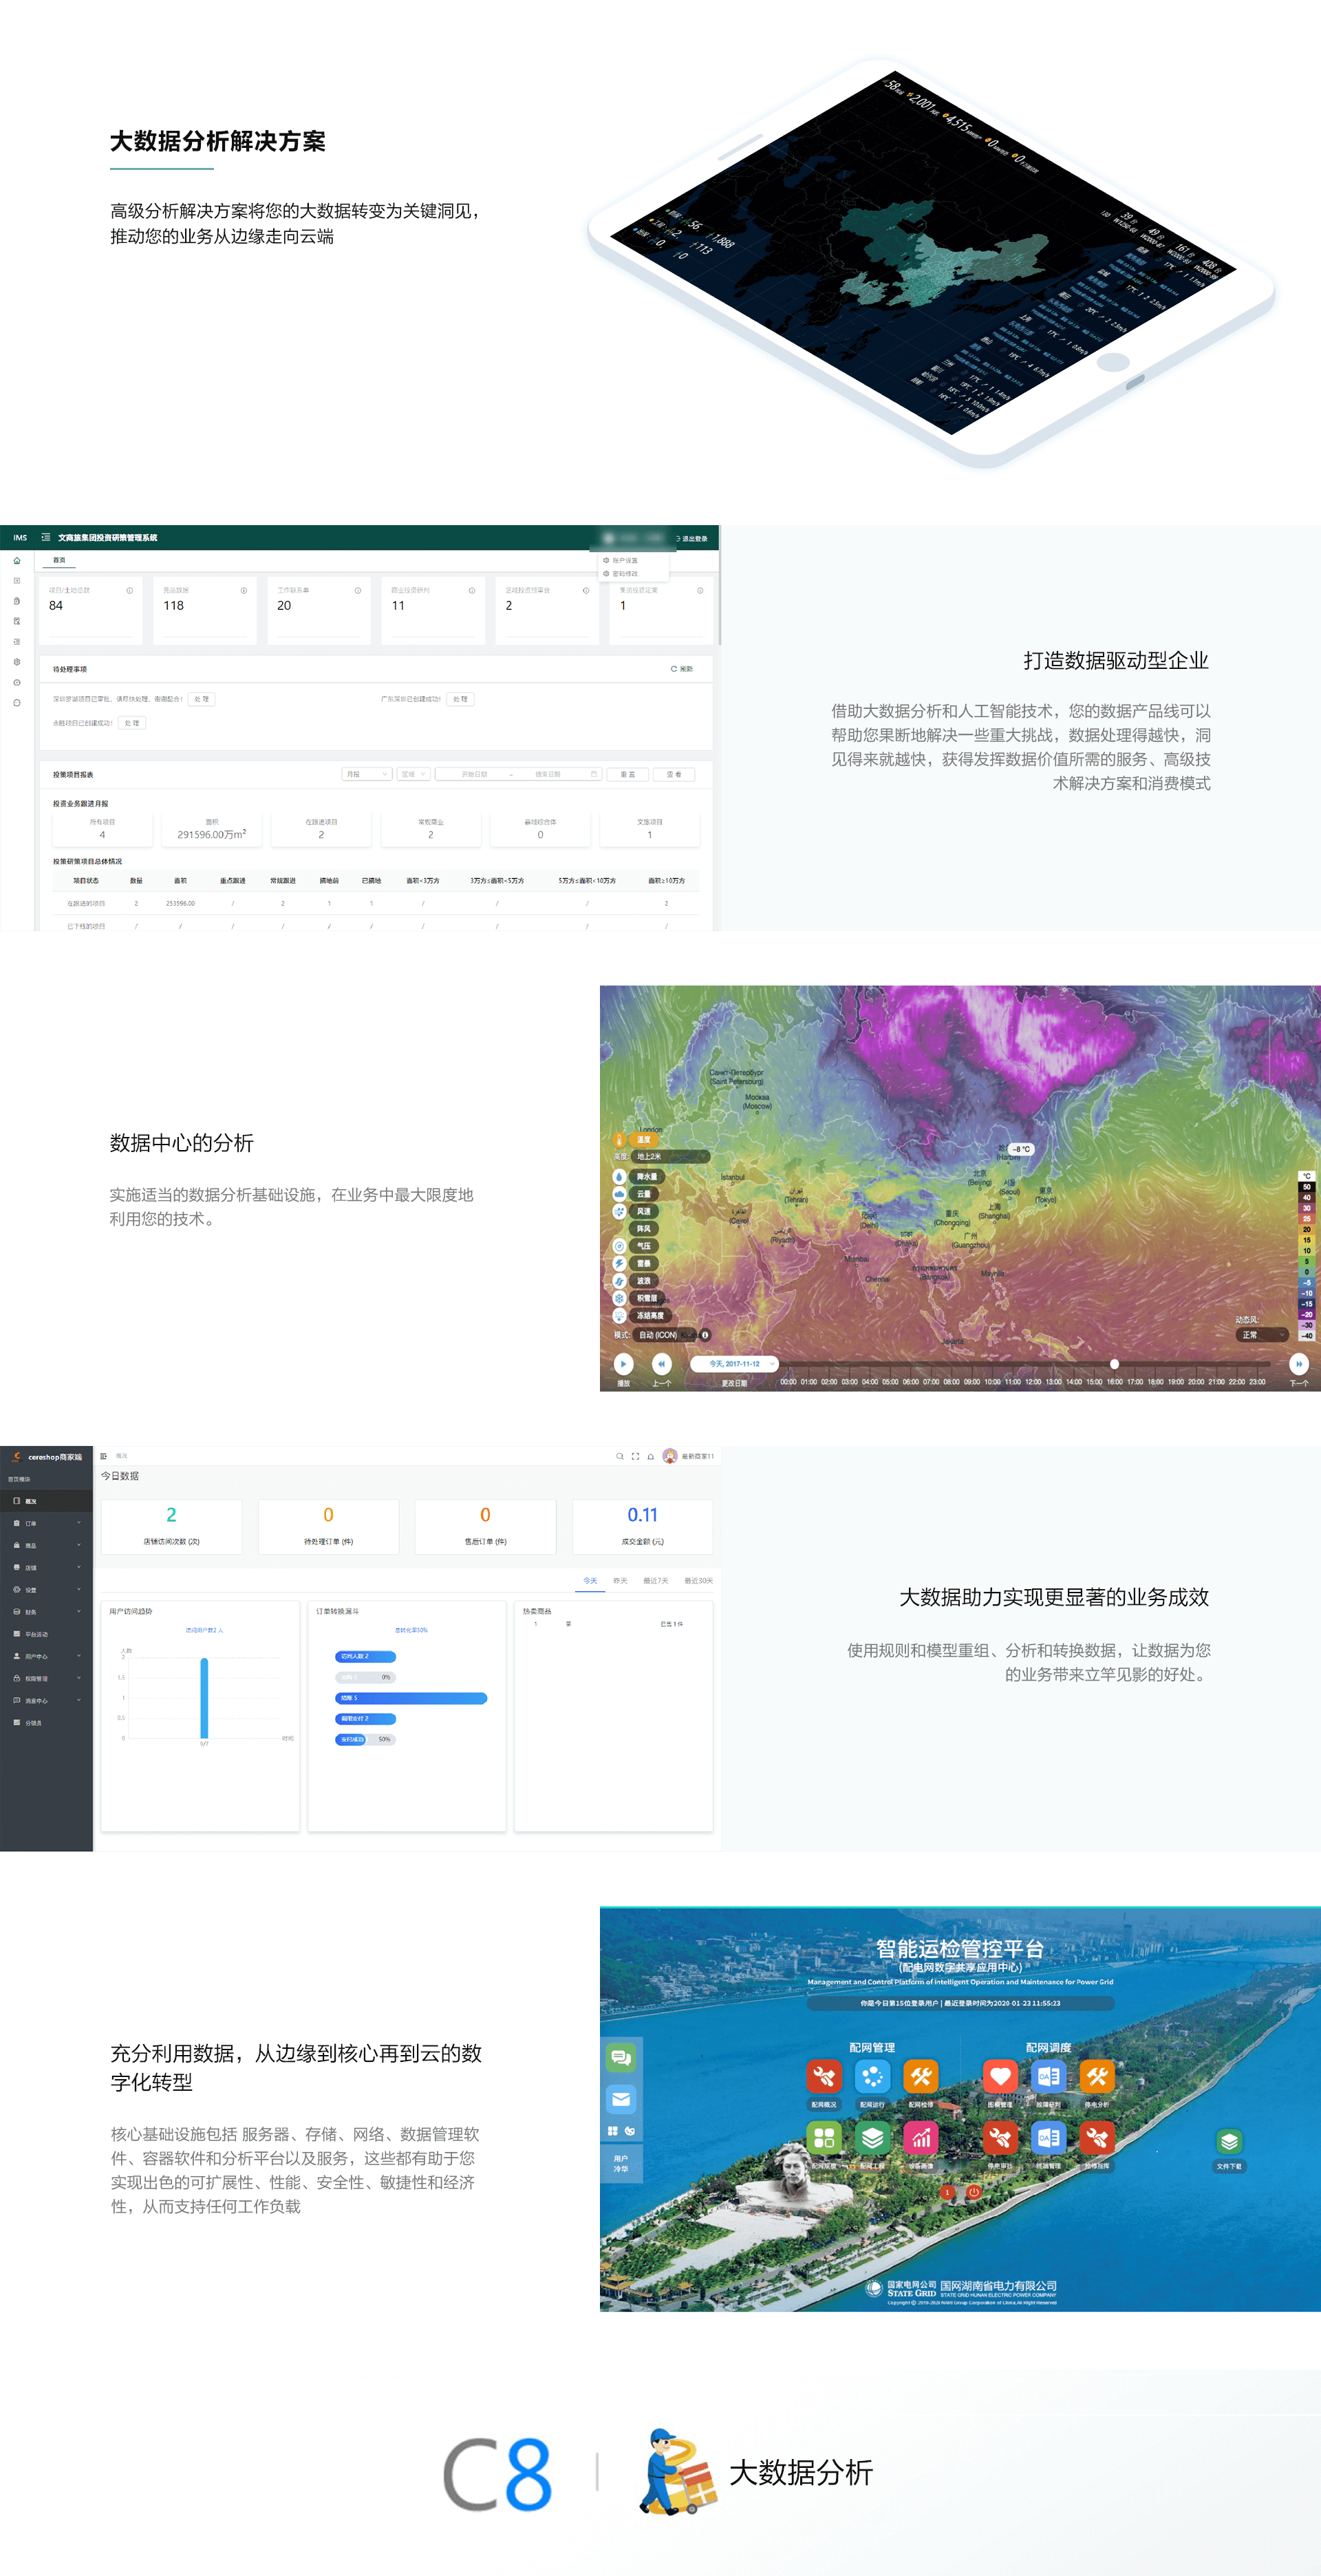1321x2576 pixels.
Task: Click the cereshop notification bell icon
Action: [x=651, y=1456]
